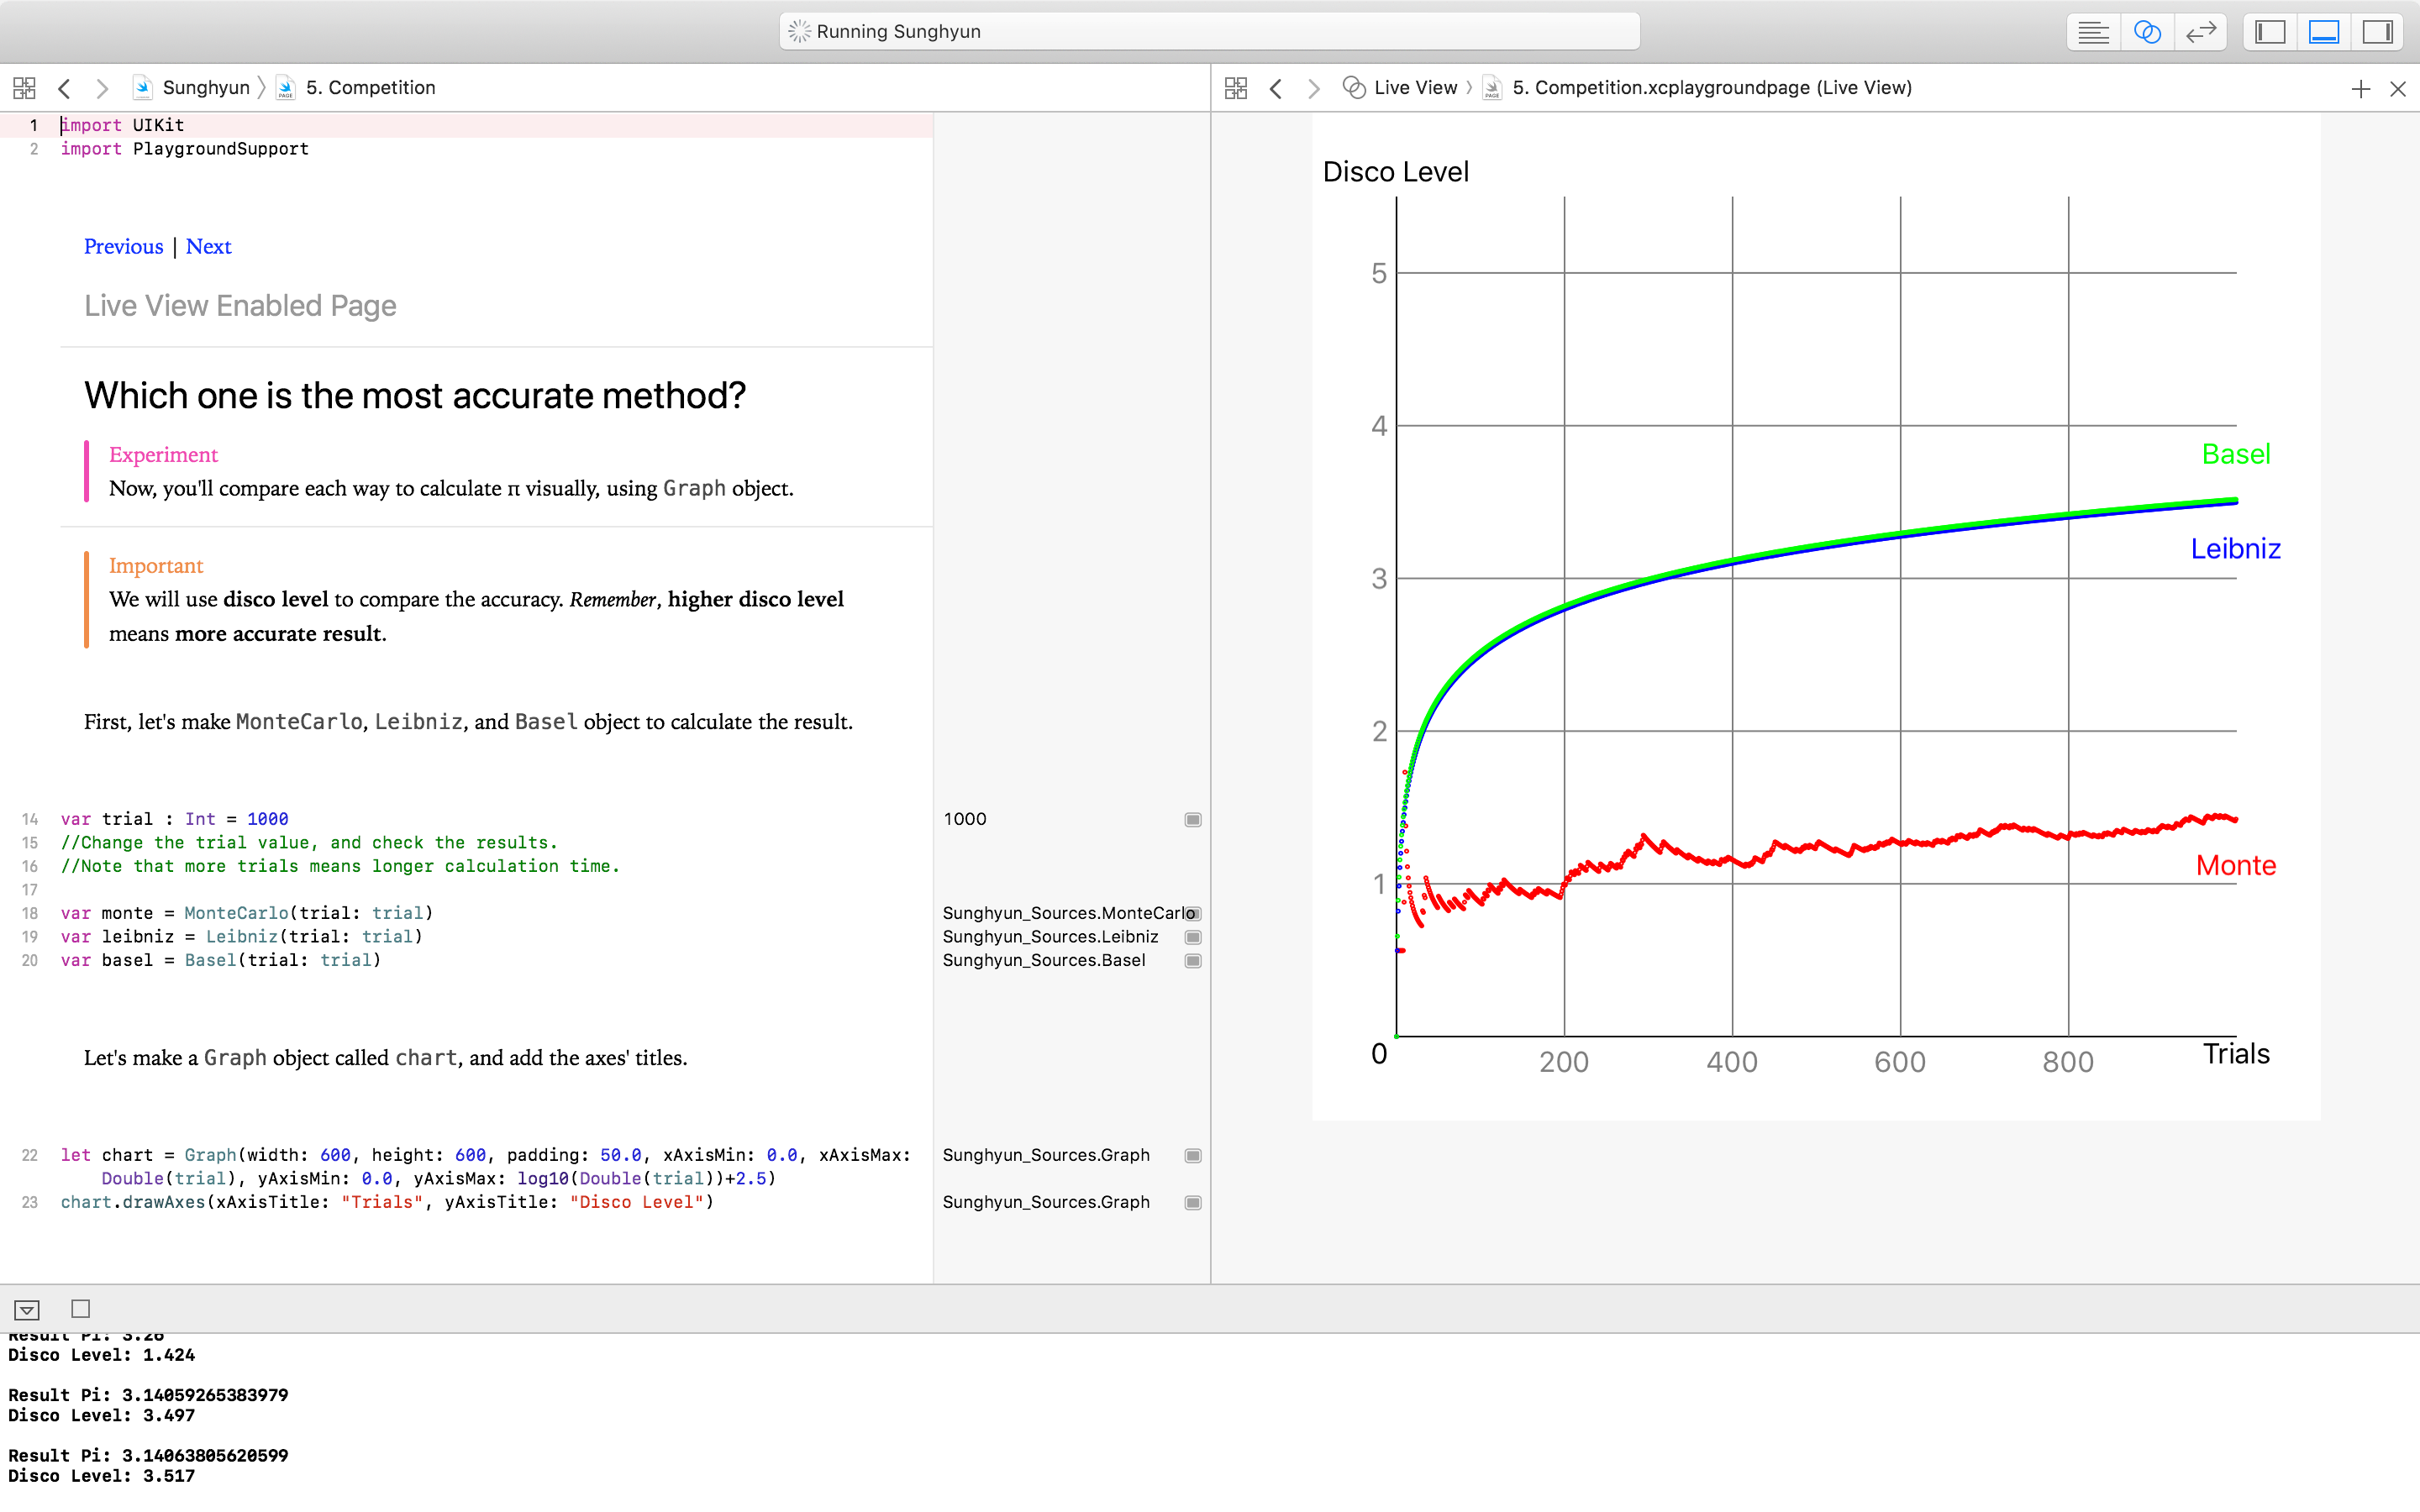Select the Standard editor icon
Image resolution: width=2420 pixels, height=1512 pixels.
(x=2092, y=32)
